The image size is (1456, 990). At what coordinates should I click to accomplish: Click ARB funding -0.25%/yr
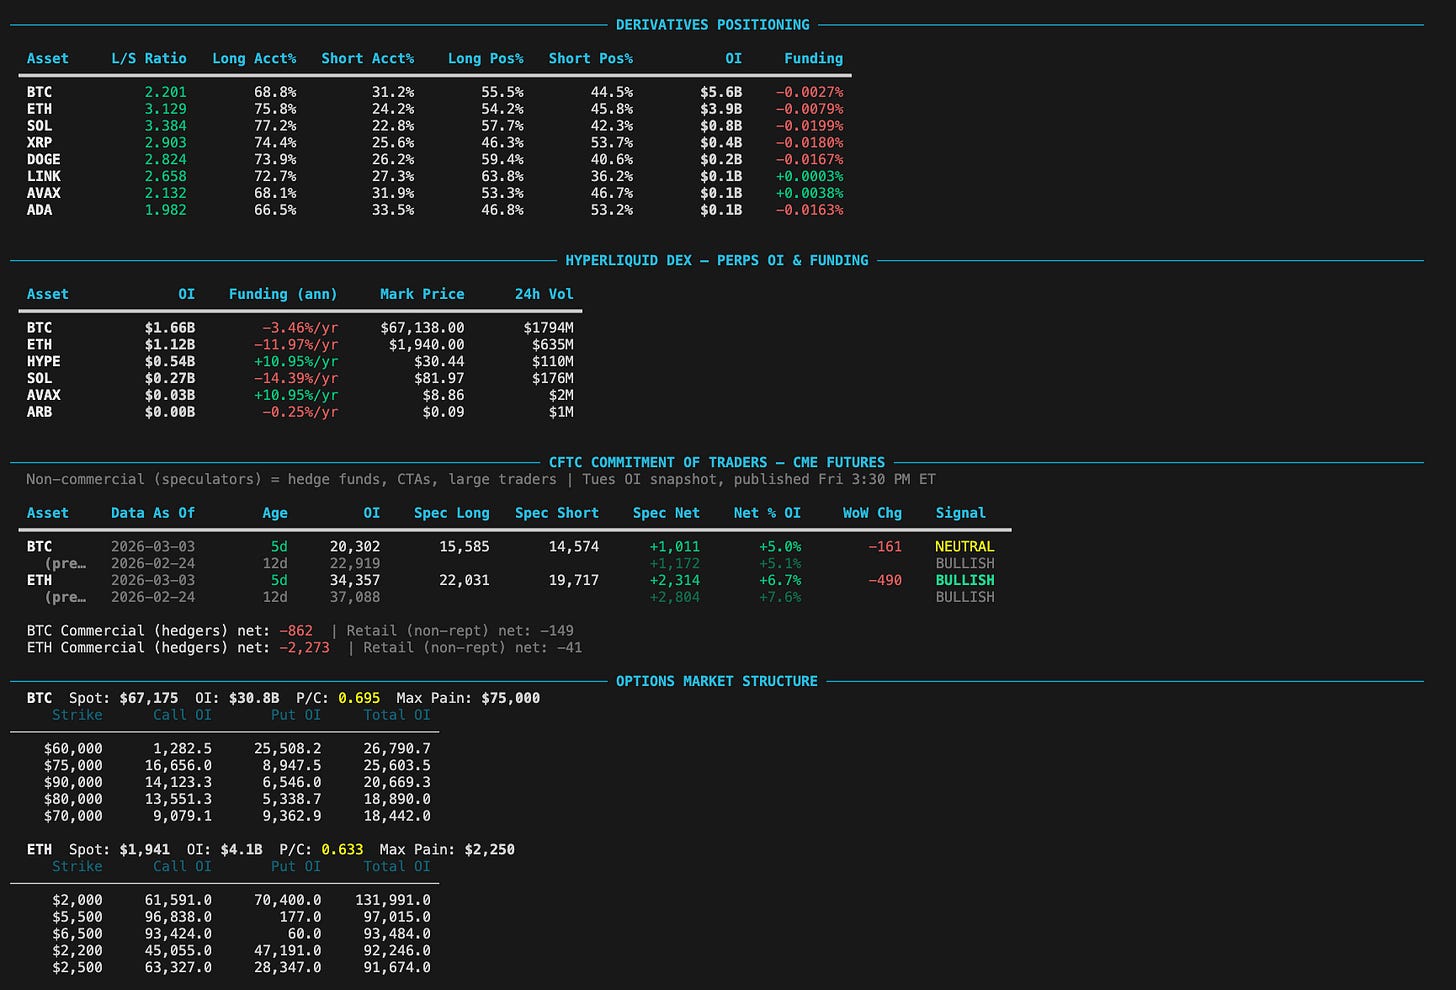300,412
